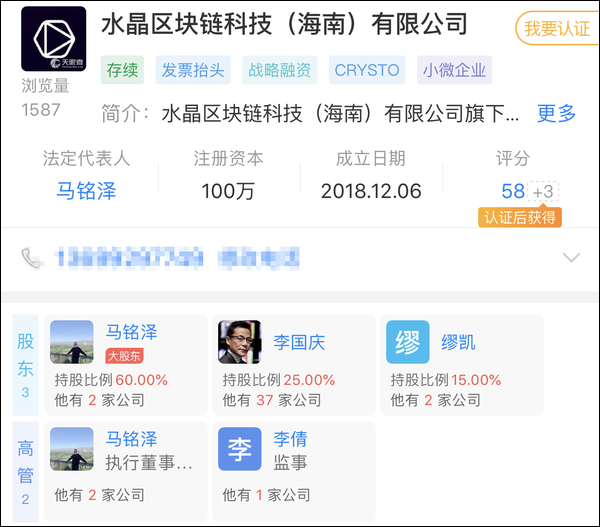Screen dimensions: 600x527
Task: Select the 股东 3 side tab
Action: click(x=25, y=365)
